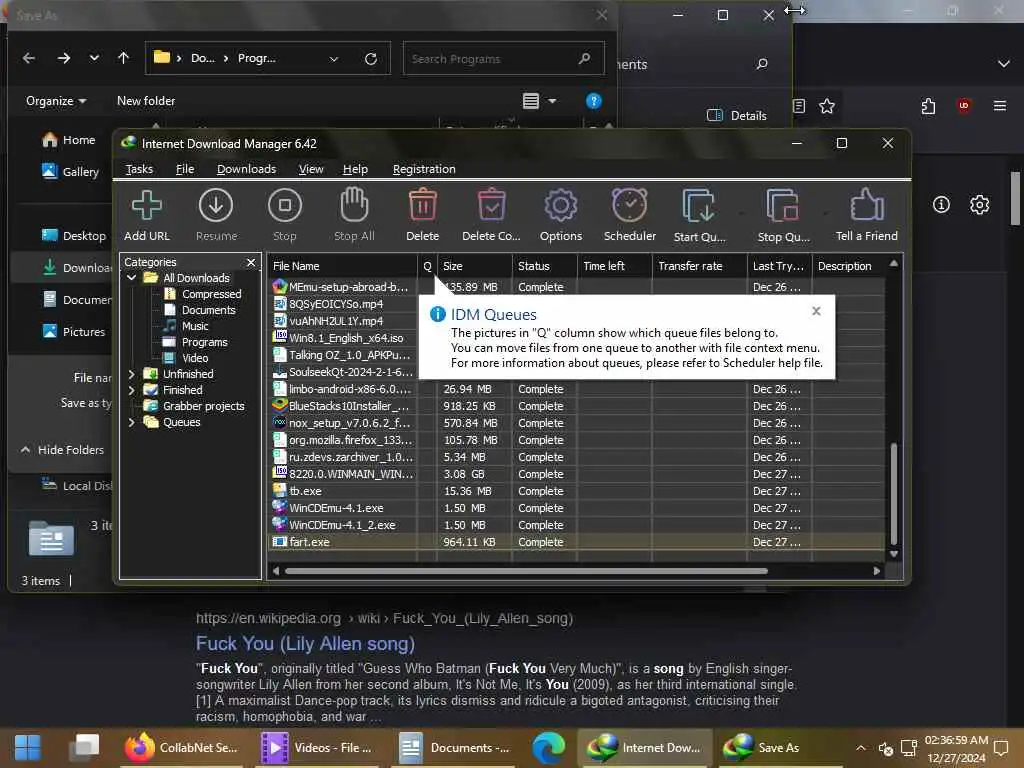The width and height of the screenshot is (1024, 768).
Task: Expand the Unfinished category
Action: [131, 374]
